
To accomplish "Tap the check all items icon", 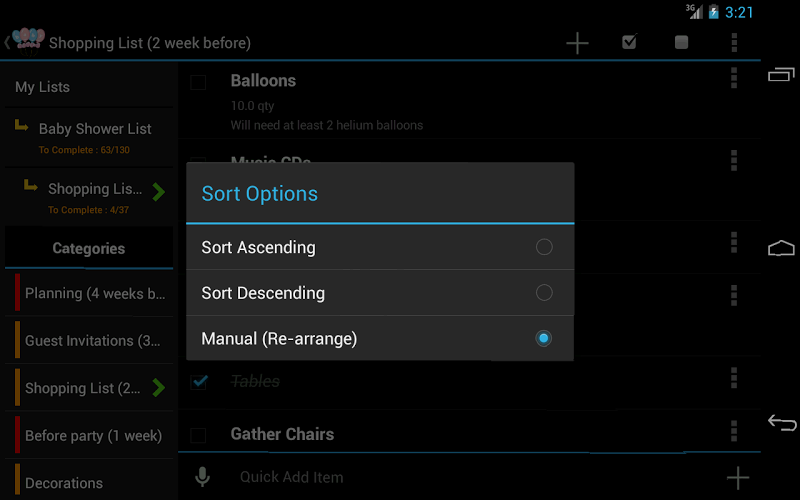I will (629, 42).
